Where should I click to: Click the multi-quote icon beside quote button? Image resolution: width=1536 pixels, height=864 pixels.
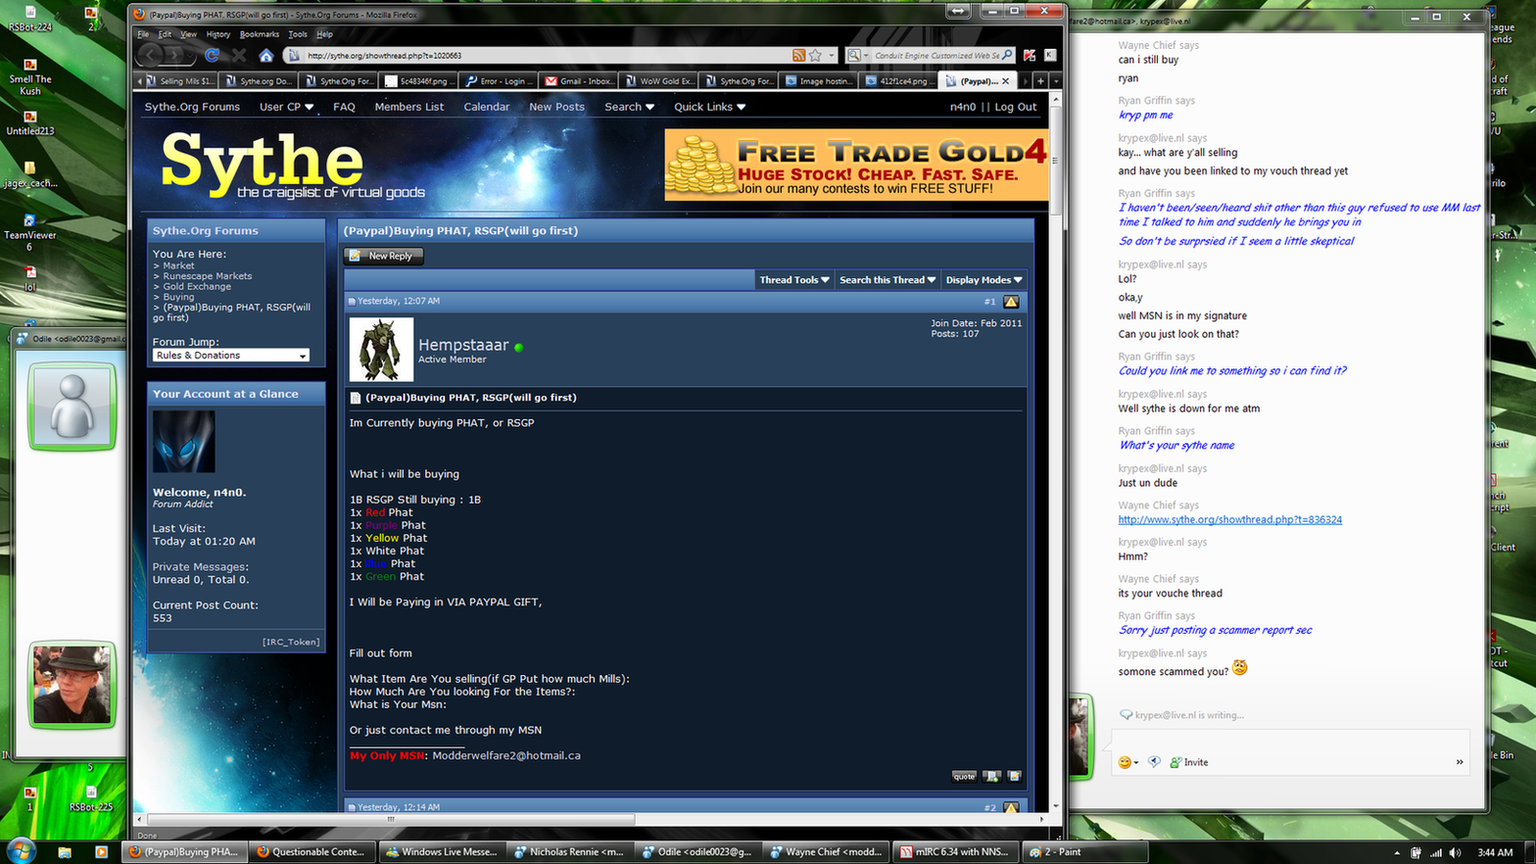tap(991, 776)
